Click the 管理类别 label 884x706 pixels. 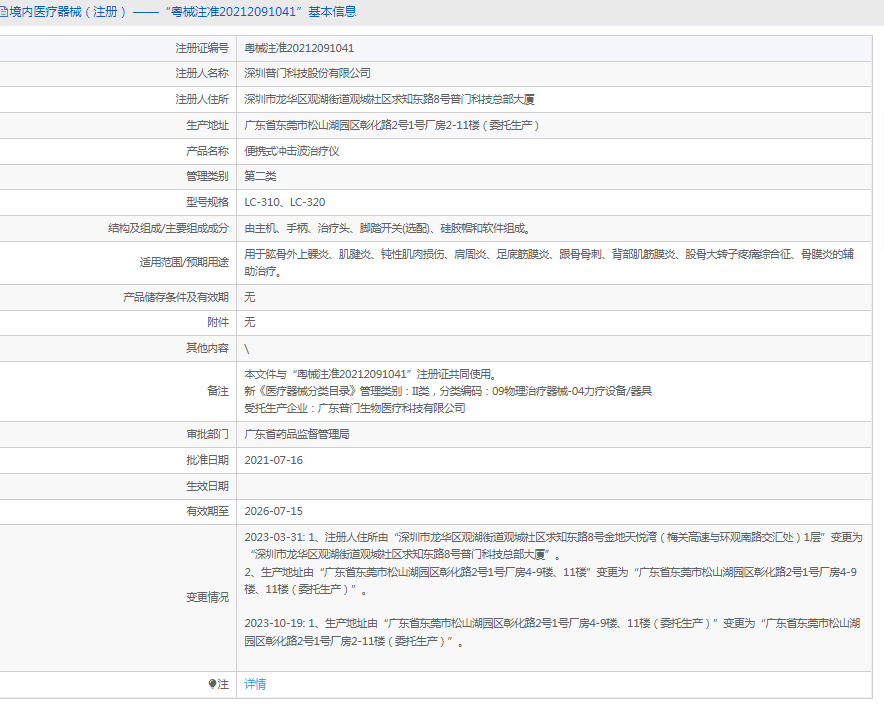pyautogui.click(x=207, y=176)
